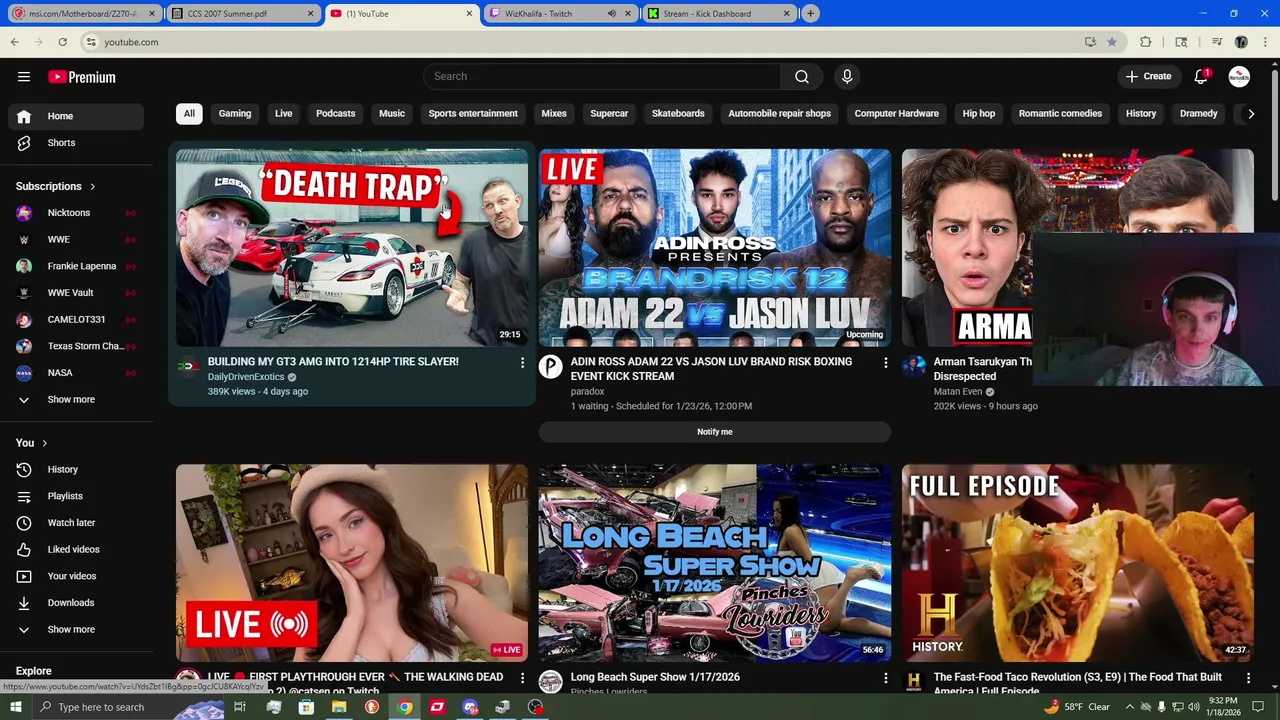Click the Chrome address bar

tap(590, 42)
